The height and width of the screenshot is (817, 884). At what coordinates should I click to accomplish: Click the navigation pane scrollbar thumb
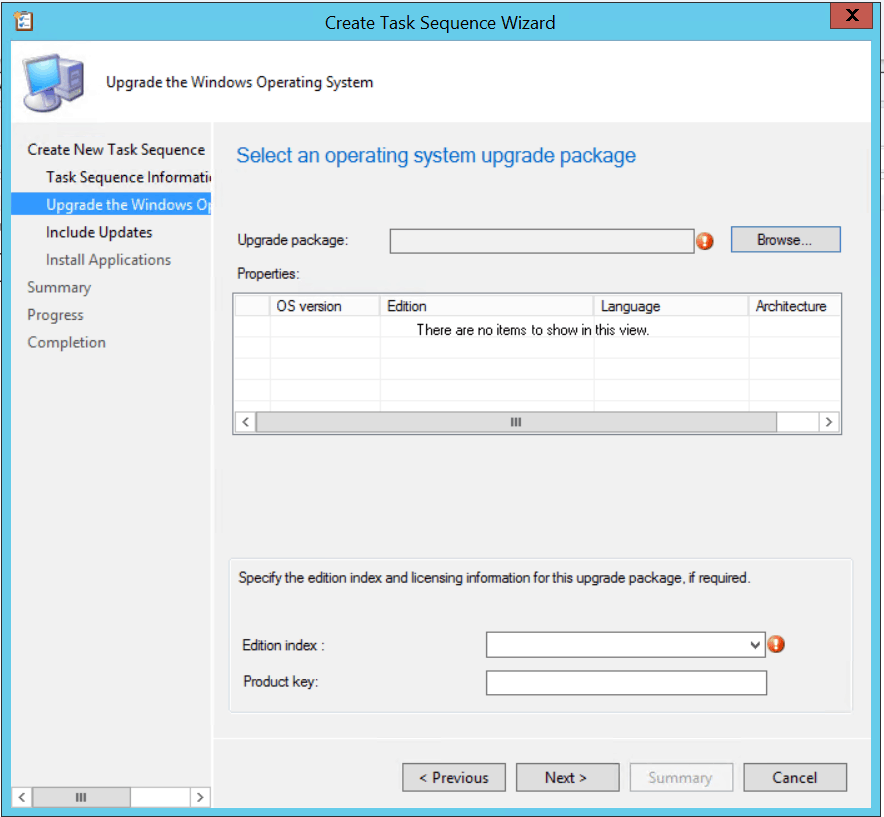pos(81,797)
